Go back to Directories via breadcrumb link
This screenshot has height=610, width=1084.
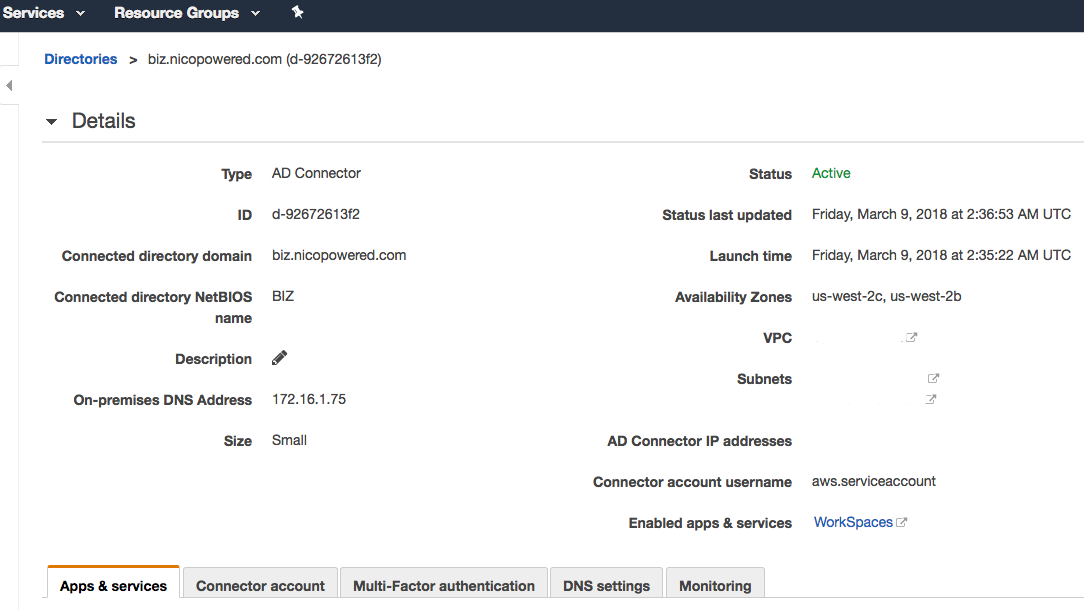coord(80,59)
